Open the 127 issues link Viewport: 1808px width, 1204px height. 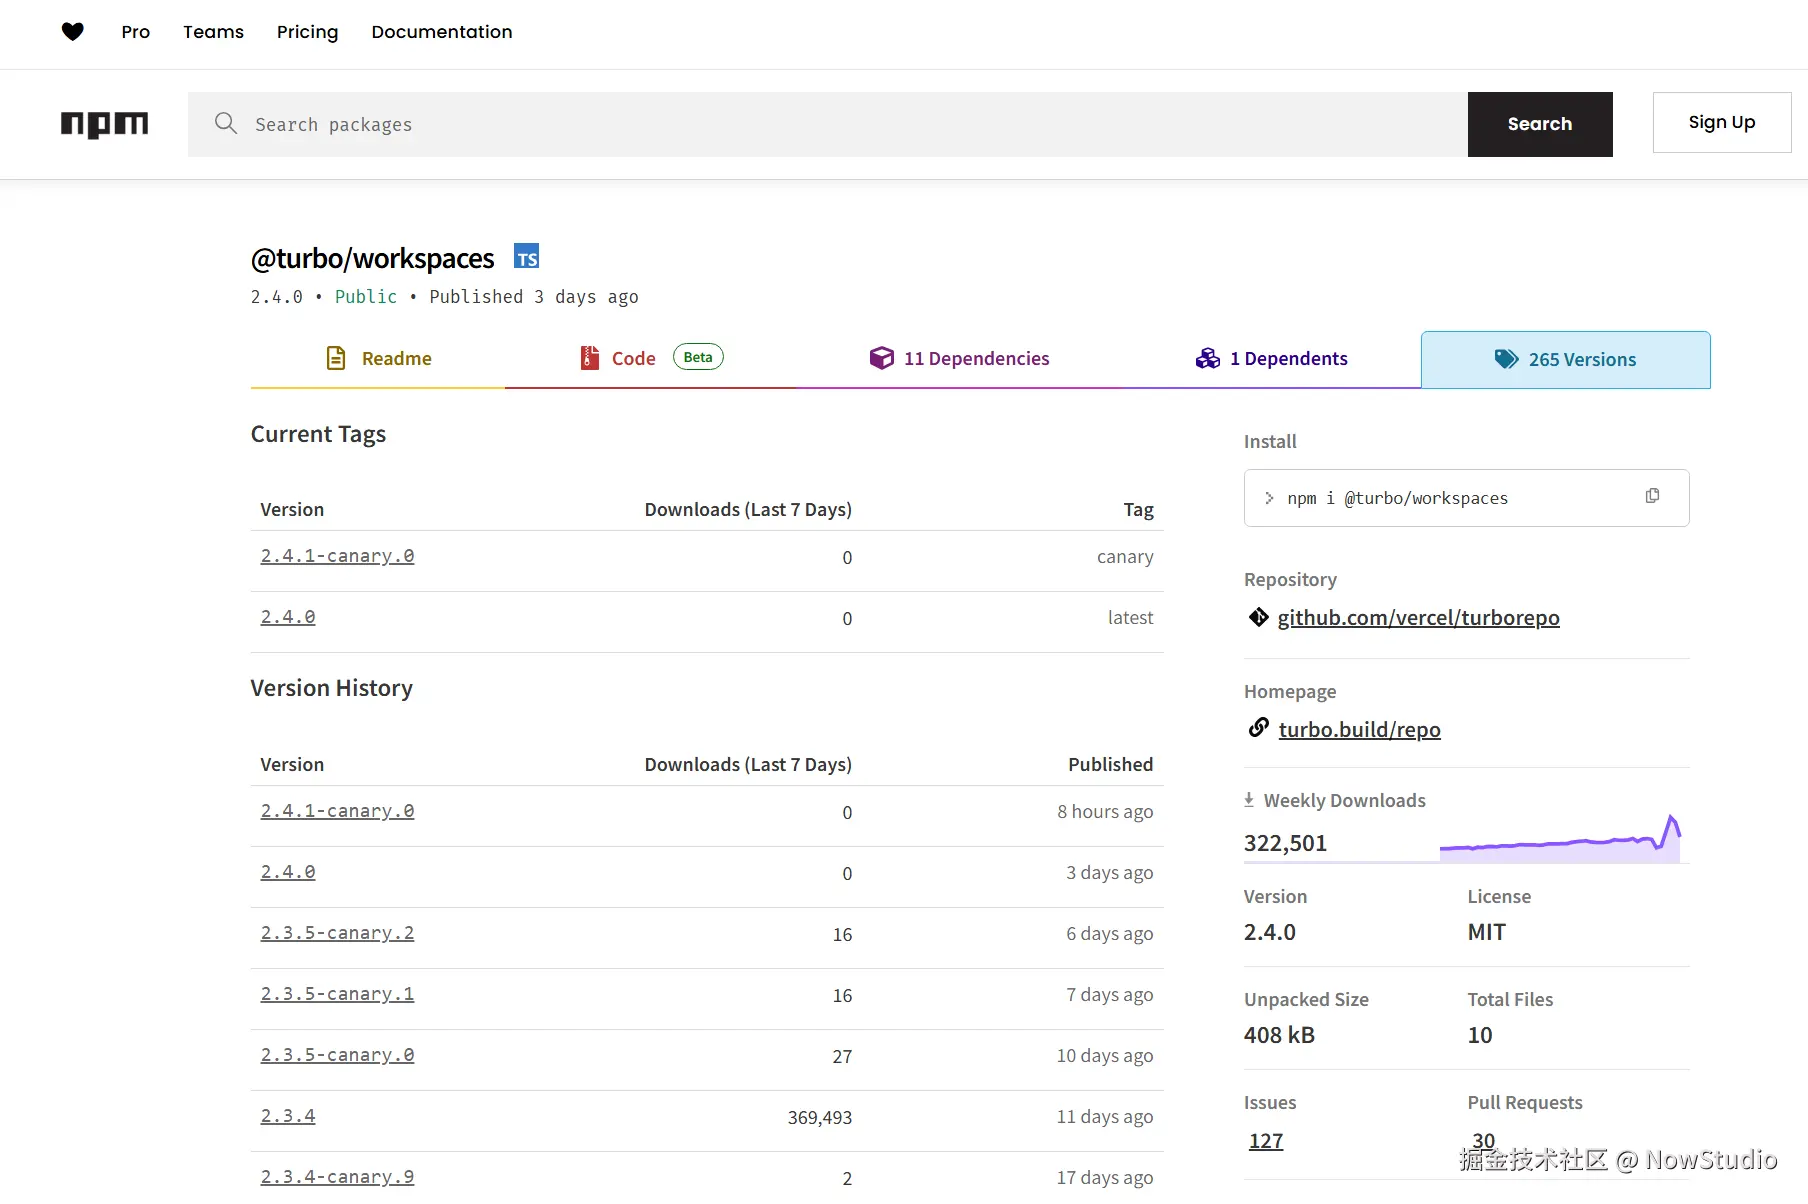pos(1266,1141)
